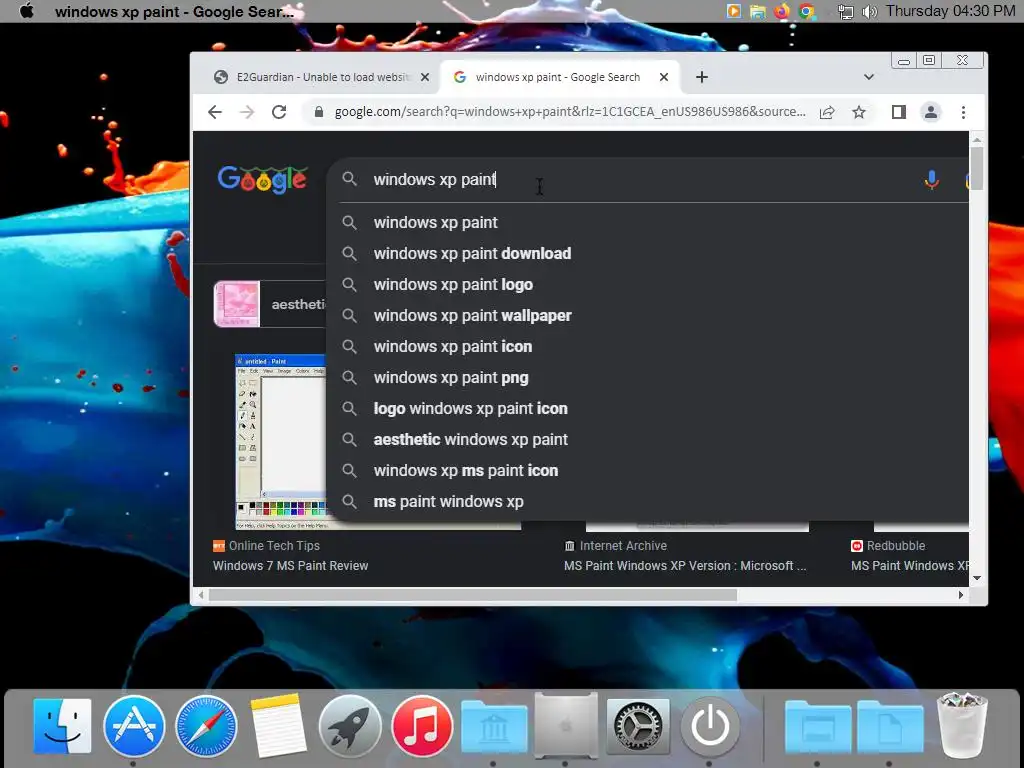Open the Chrome three-dot menu
The image size is (1024, 768).
click(x=963, y=112)
